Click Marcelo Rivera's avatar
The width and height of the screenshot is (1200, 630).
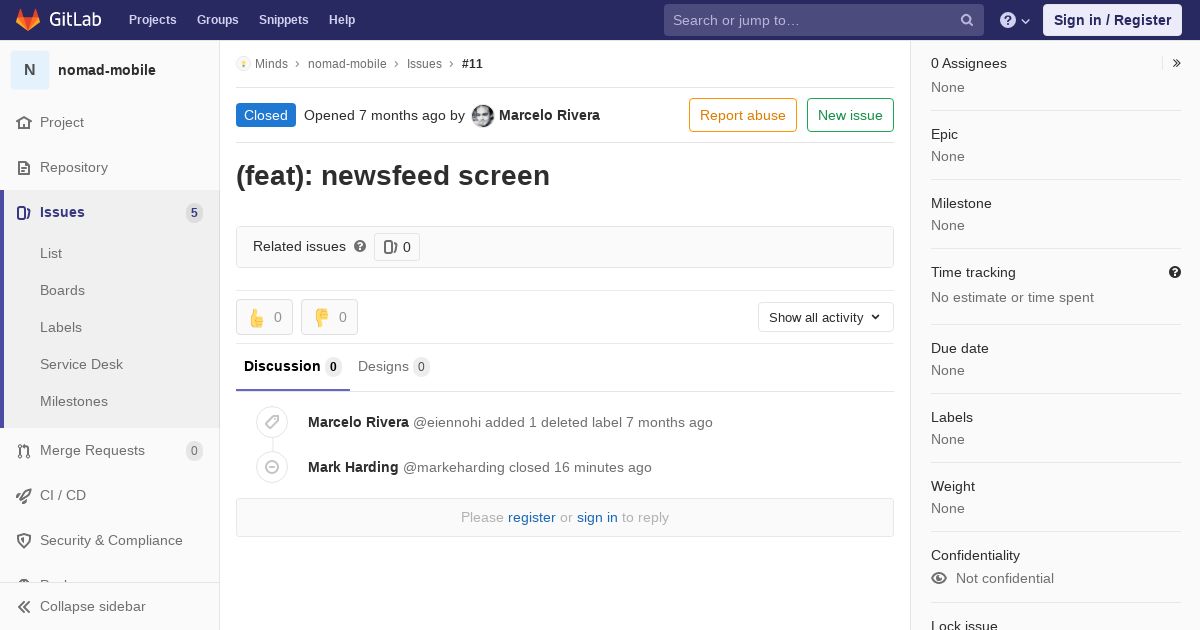tap(483, 116)
